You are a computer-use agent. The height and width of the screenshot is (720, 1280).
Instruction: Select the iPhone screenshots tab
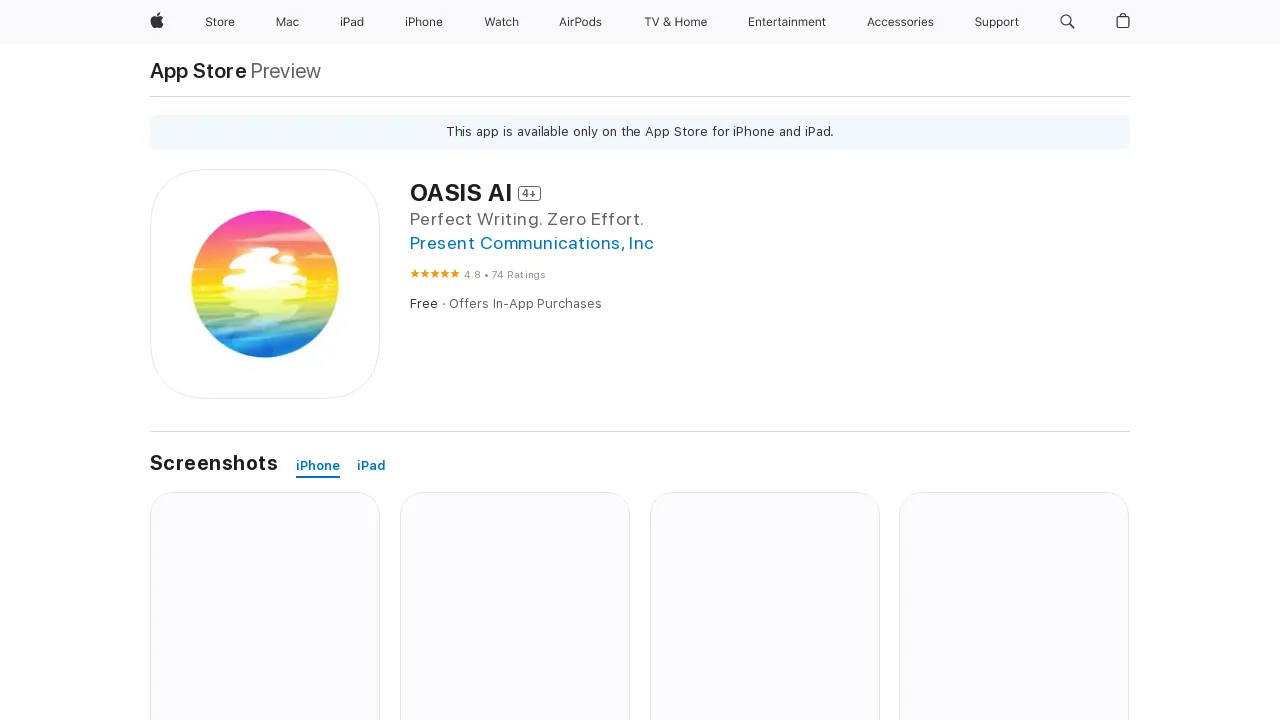[317, 465]
